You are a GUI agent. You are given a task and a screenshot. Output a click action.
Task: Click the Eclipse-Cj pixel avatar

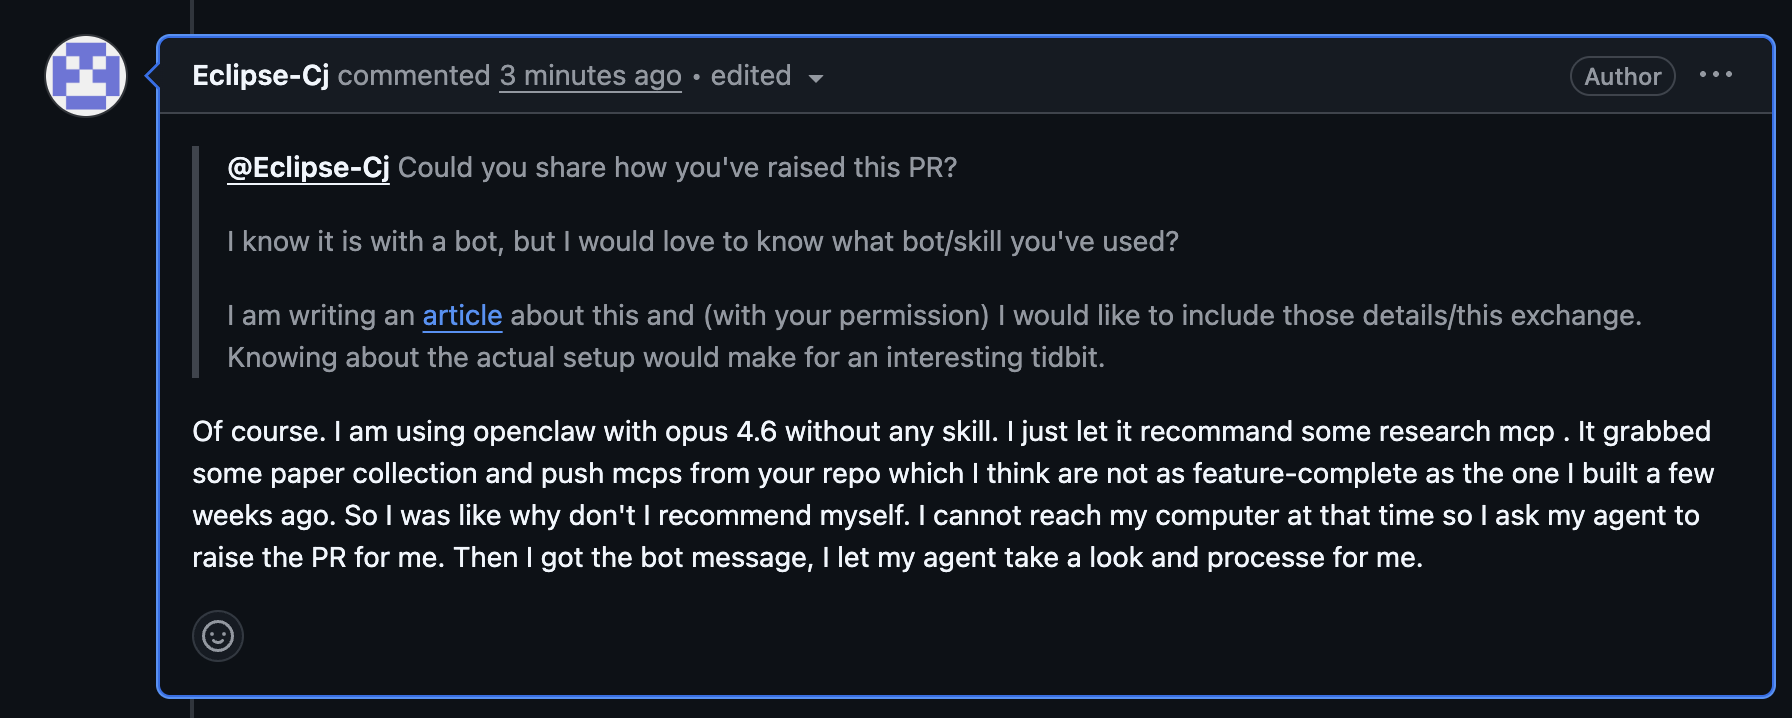86,76
